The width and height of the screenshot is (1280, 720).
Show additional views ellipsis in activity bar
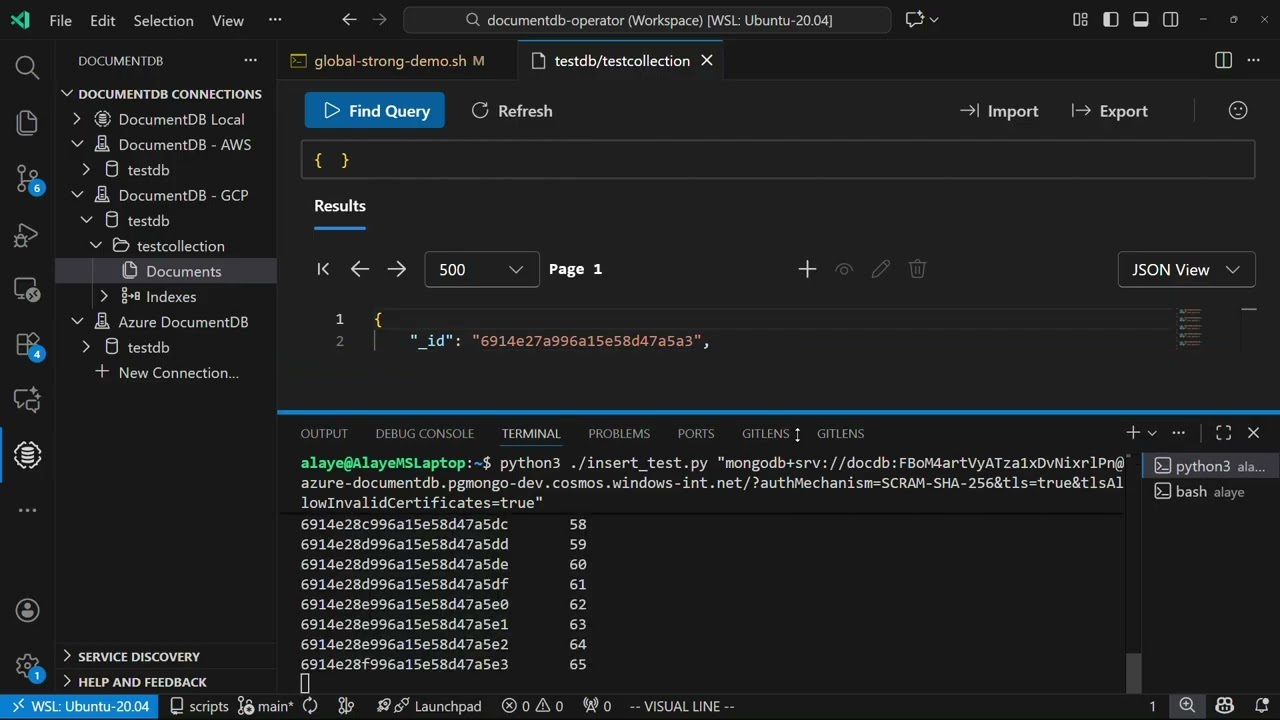(x=27, y=511)
